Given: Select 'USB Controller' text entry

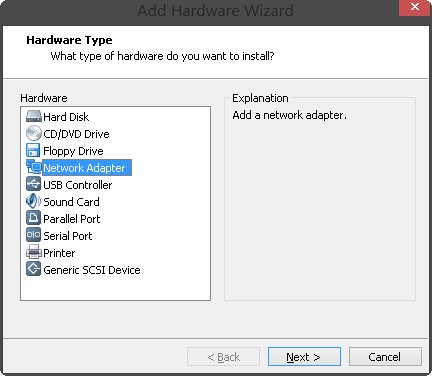Looking at the screenshot, I should point(78,185).
